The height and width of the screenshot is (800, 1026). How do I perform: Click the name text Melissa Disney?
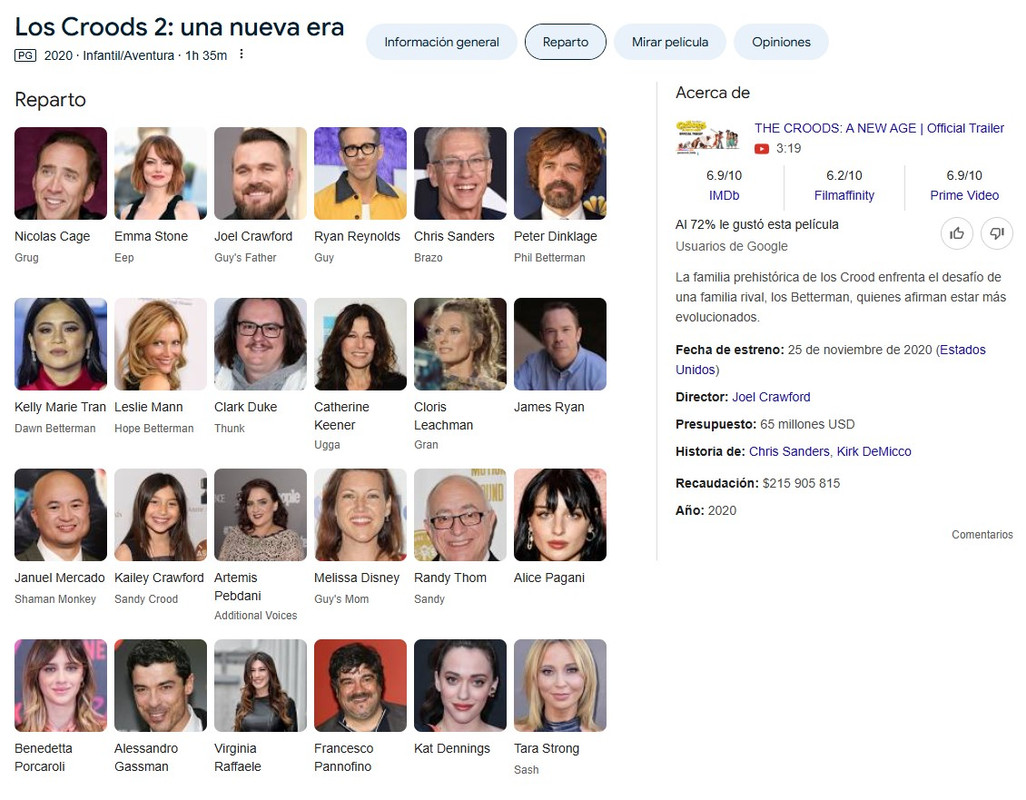(x=357, y=578)
